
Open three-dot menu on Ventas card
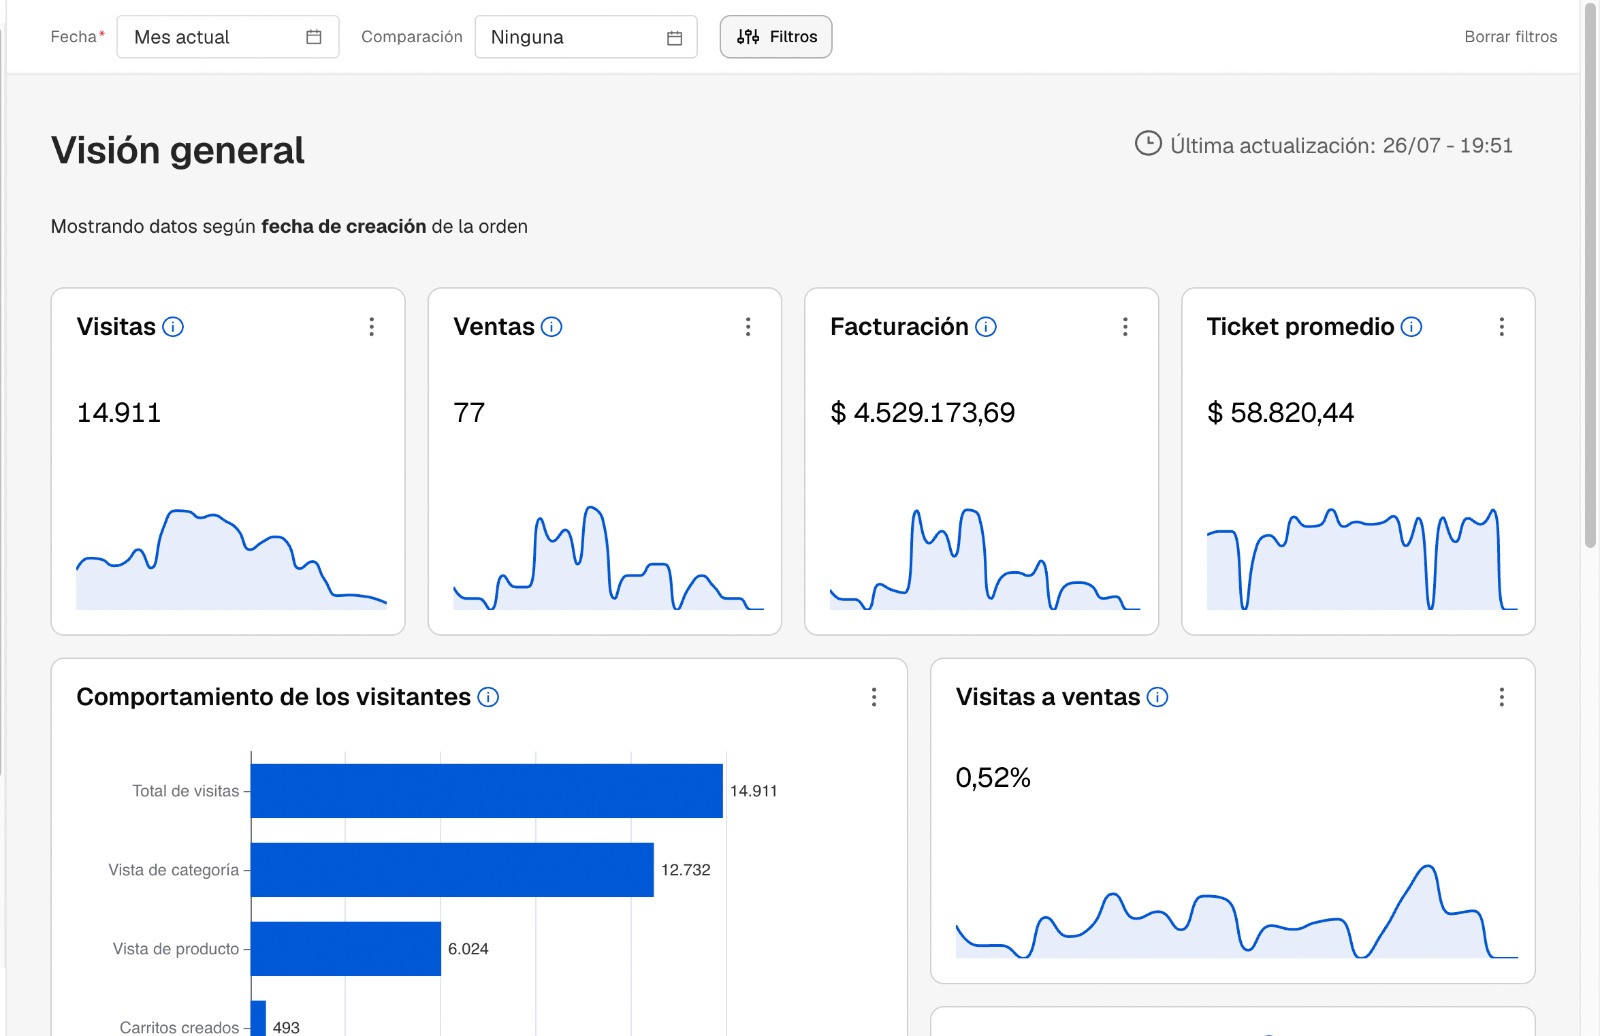(x=748, y=327)
